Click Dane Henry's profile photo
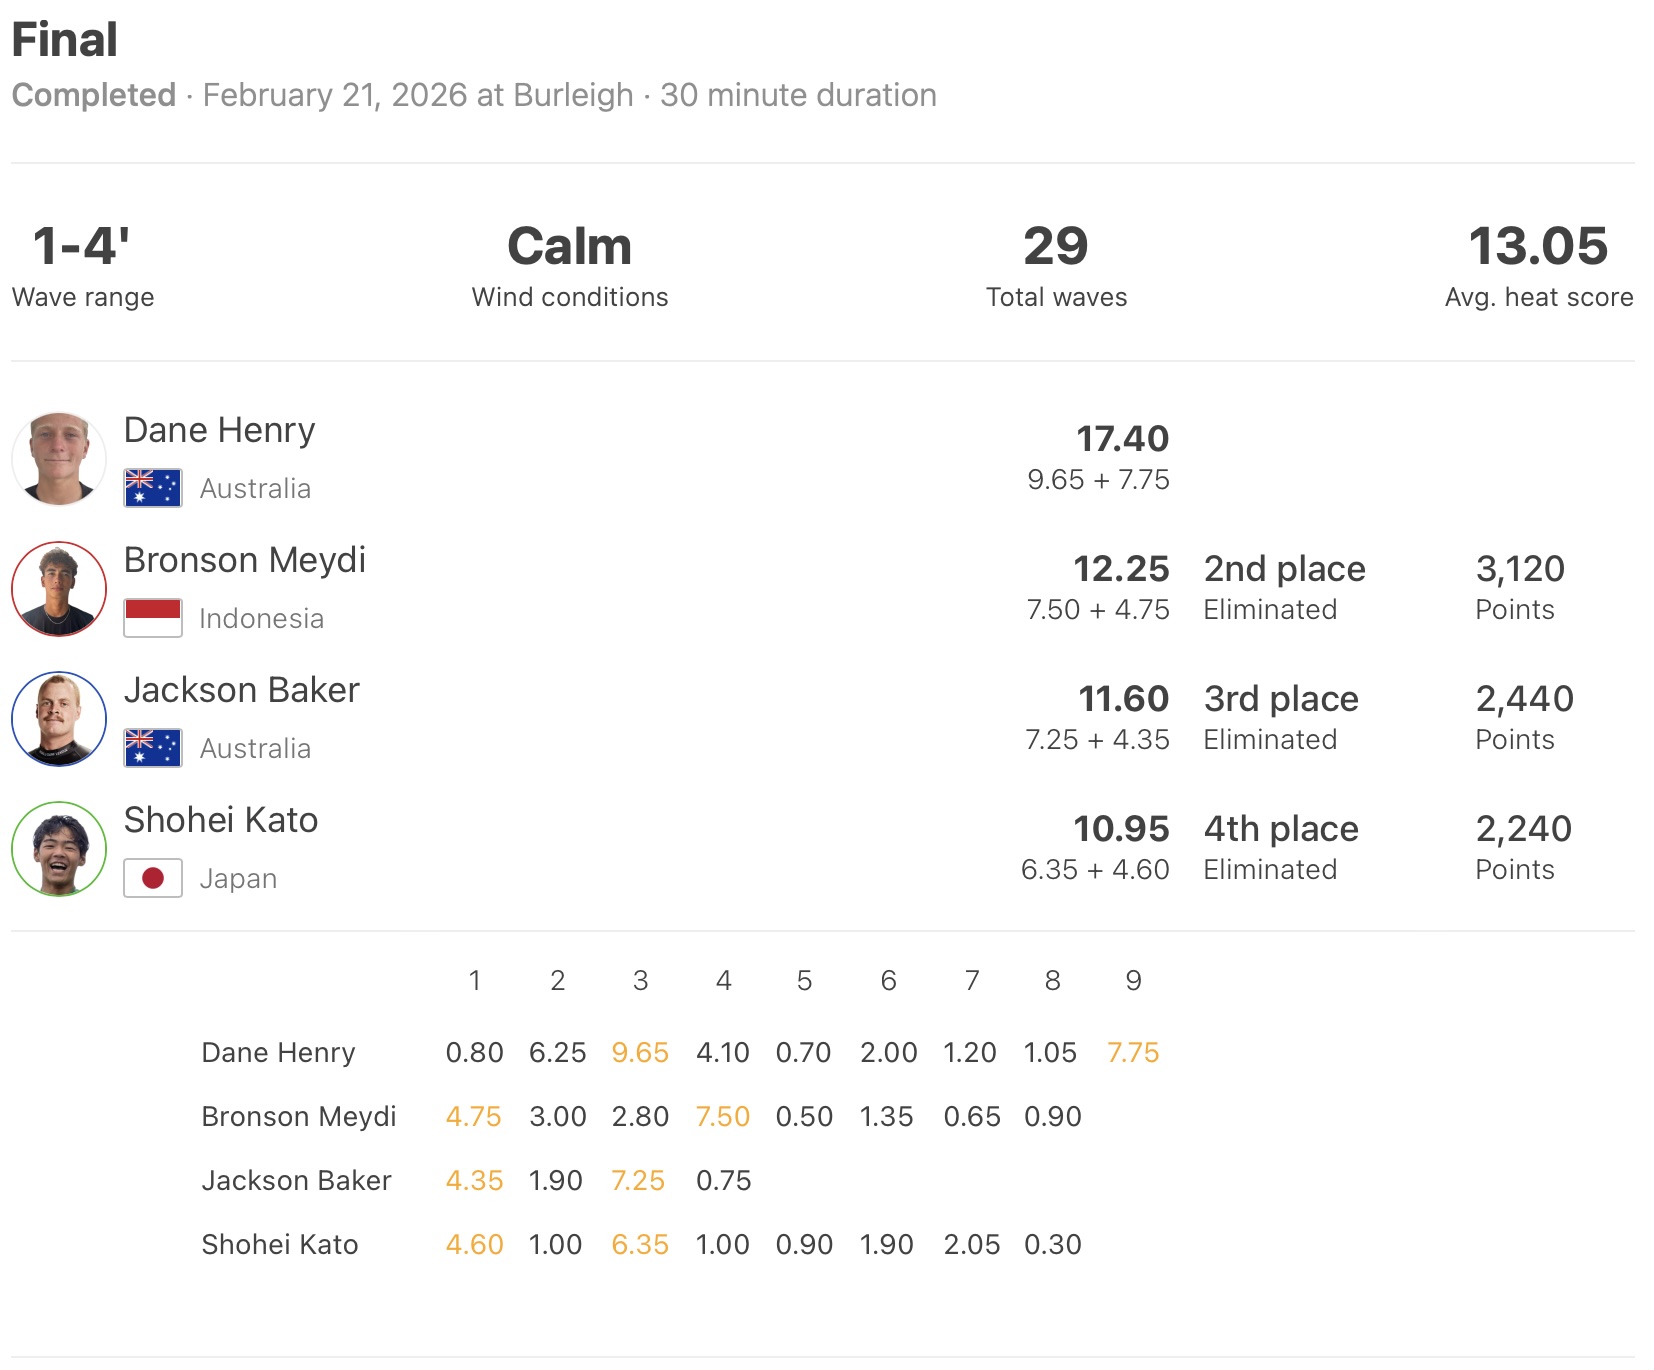 click(59, 459)
